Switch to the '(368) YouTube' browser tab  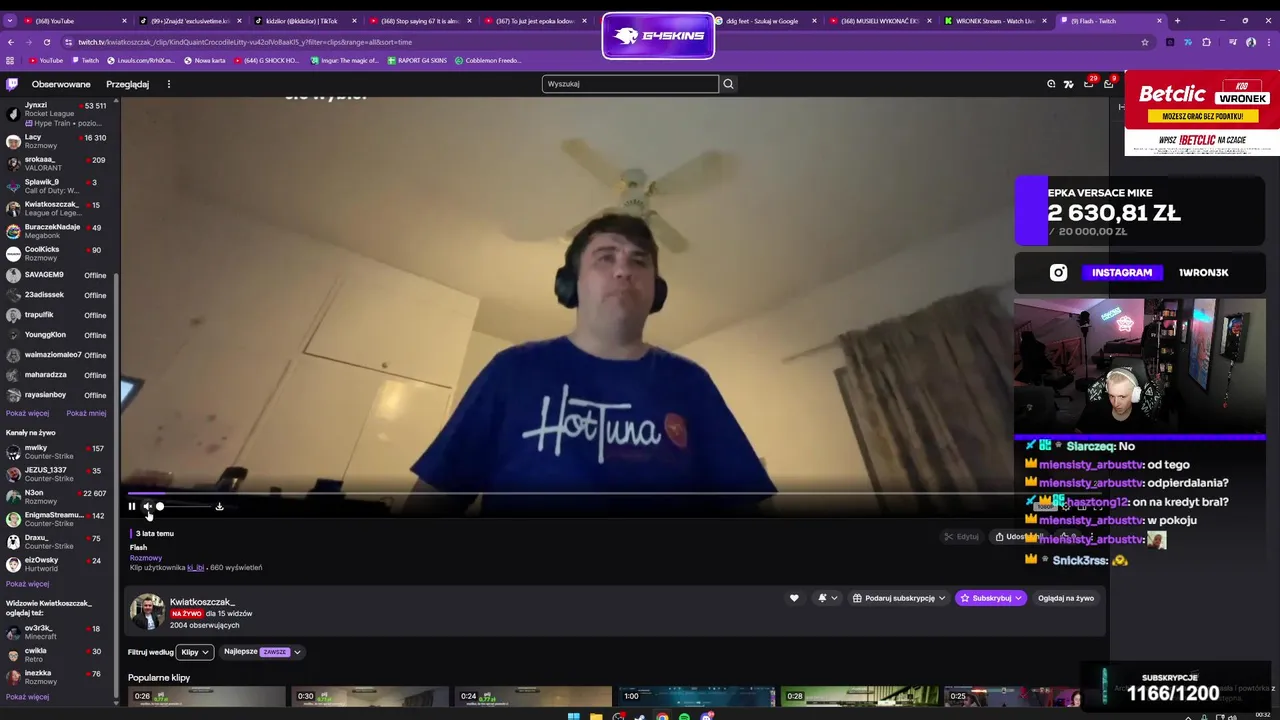(x=75, y=21)
